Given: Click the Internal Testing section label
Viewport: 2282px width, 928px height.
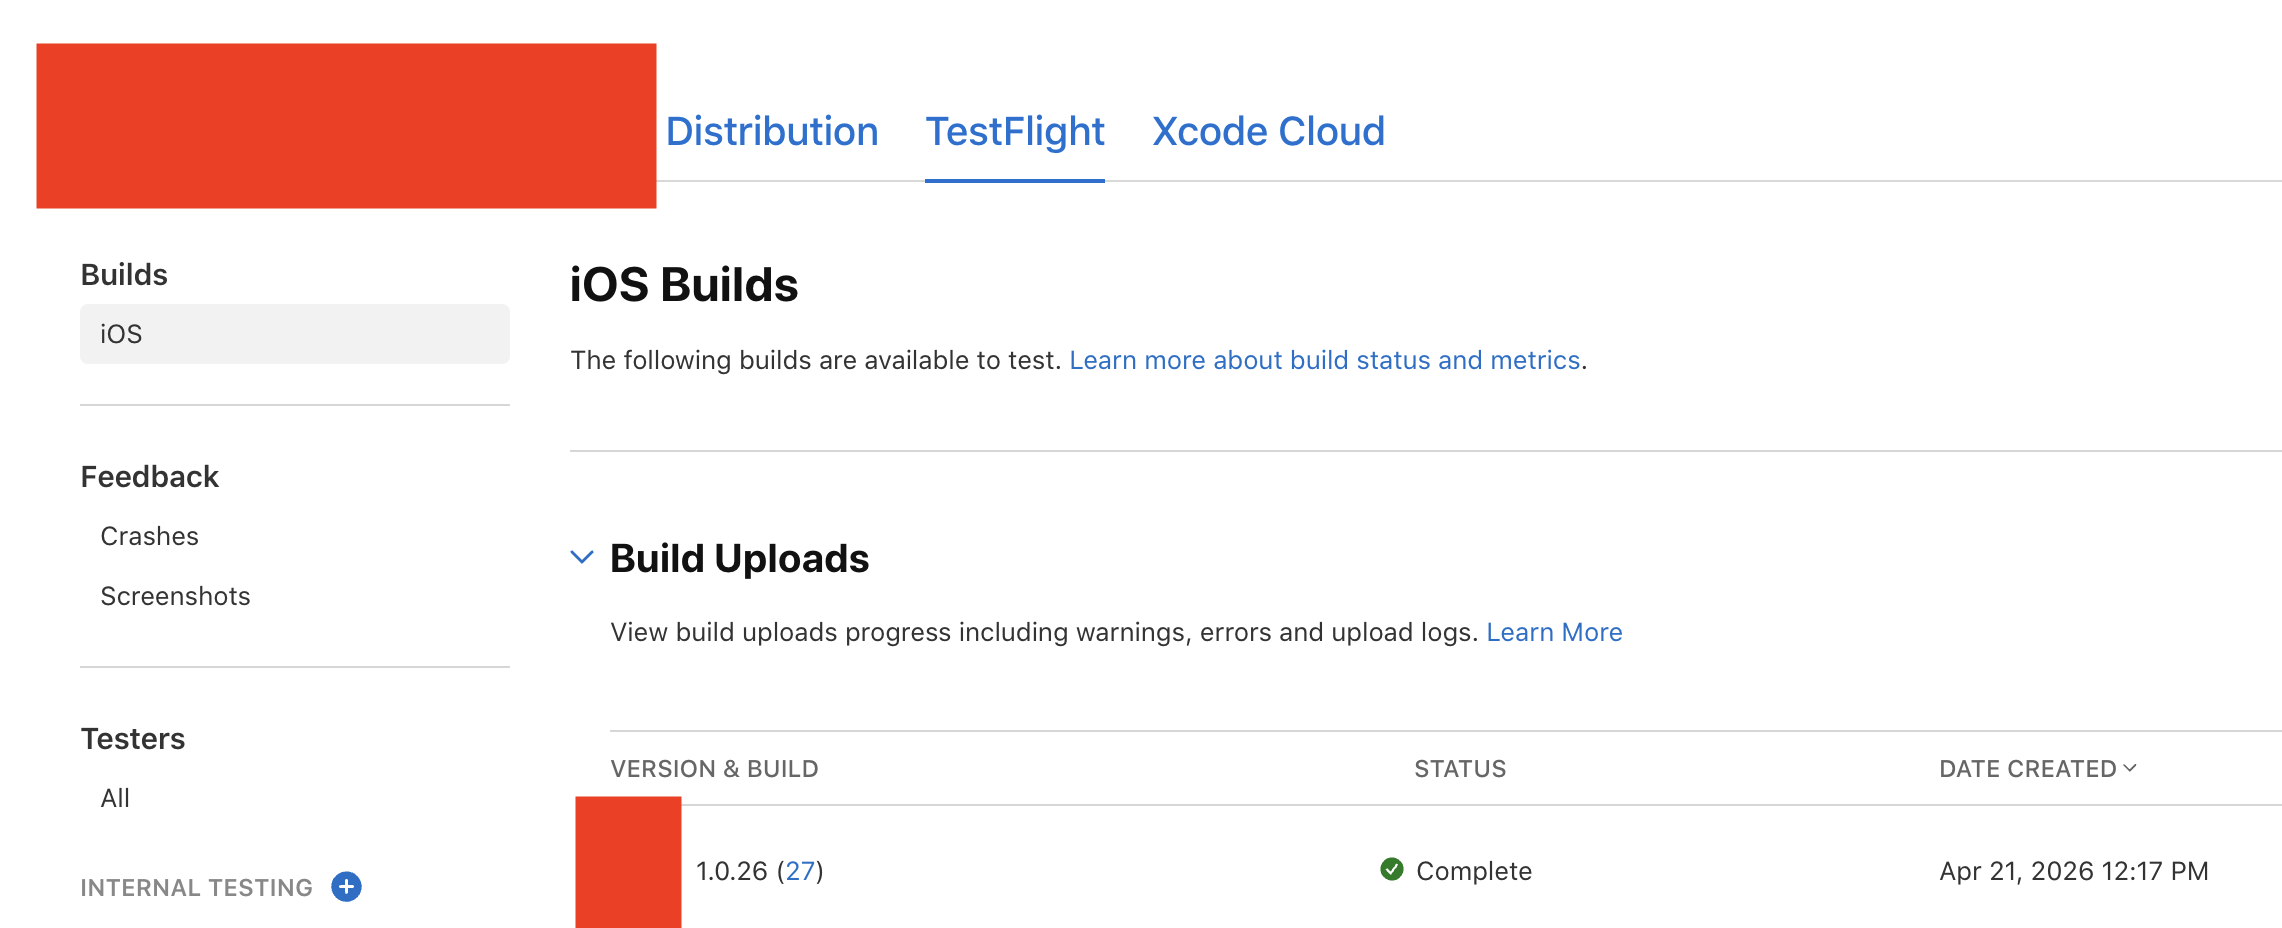Looking at the screenshot, I should click(196, 888).
